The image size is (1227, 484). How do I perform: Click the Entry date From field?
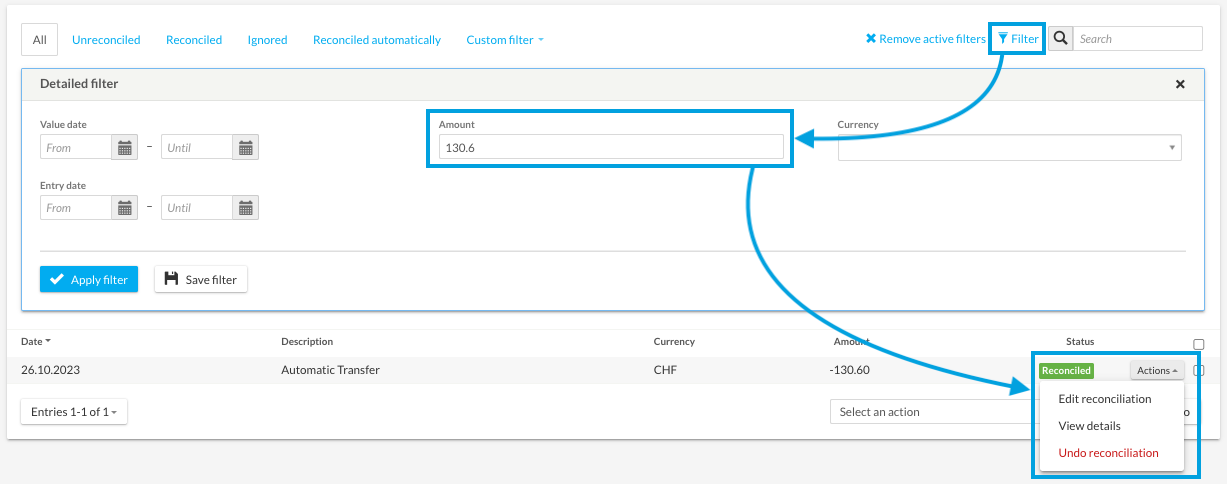click(76, 208)
